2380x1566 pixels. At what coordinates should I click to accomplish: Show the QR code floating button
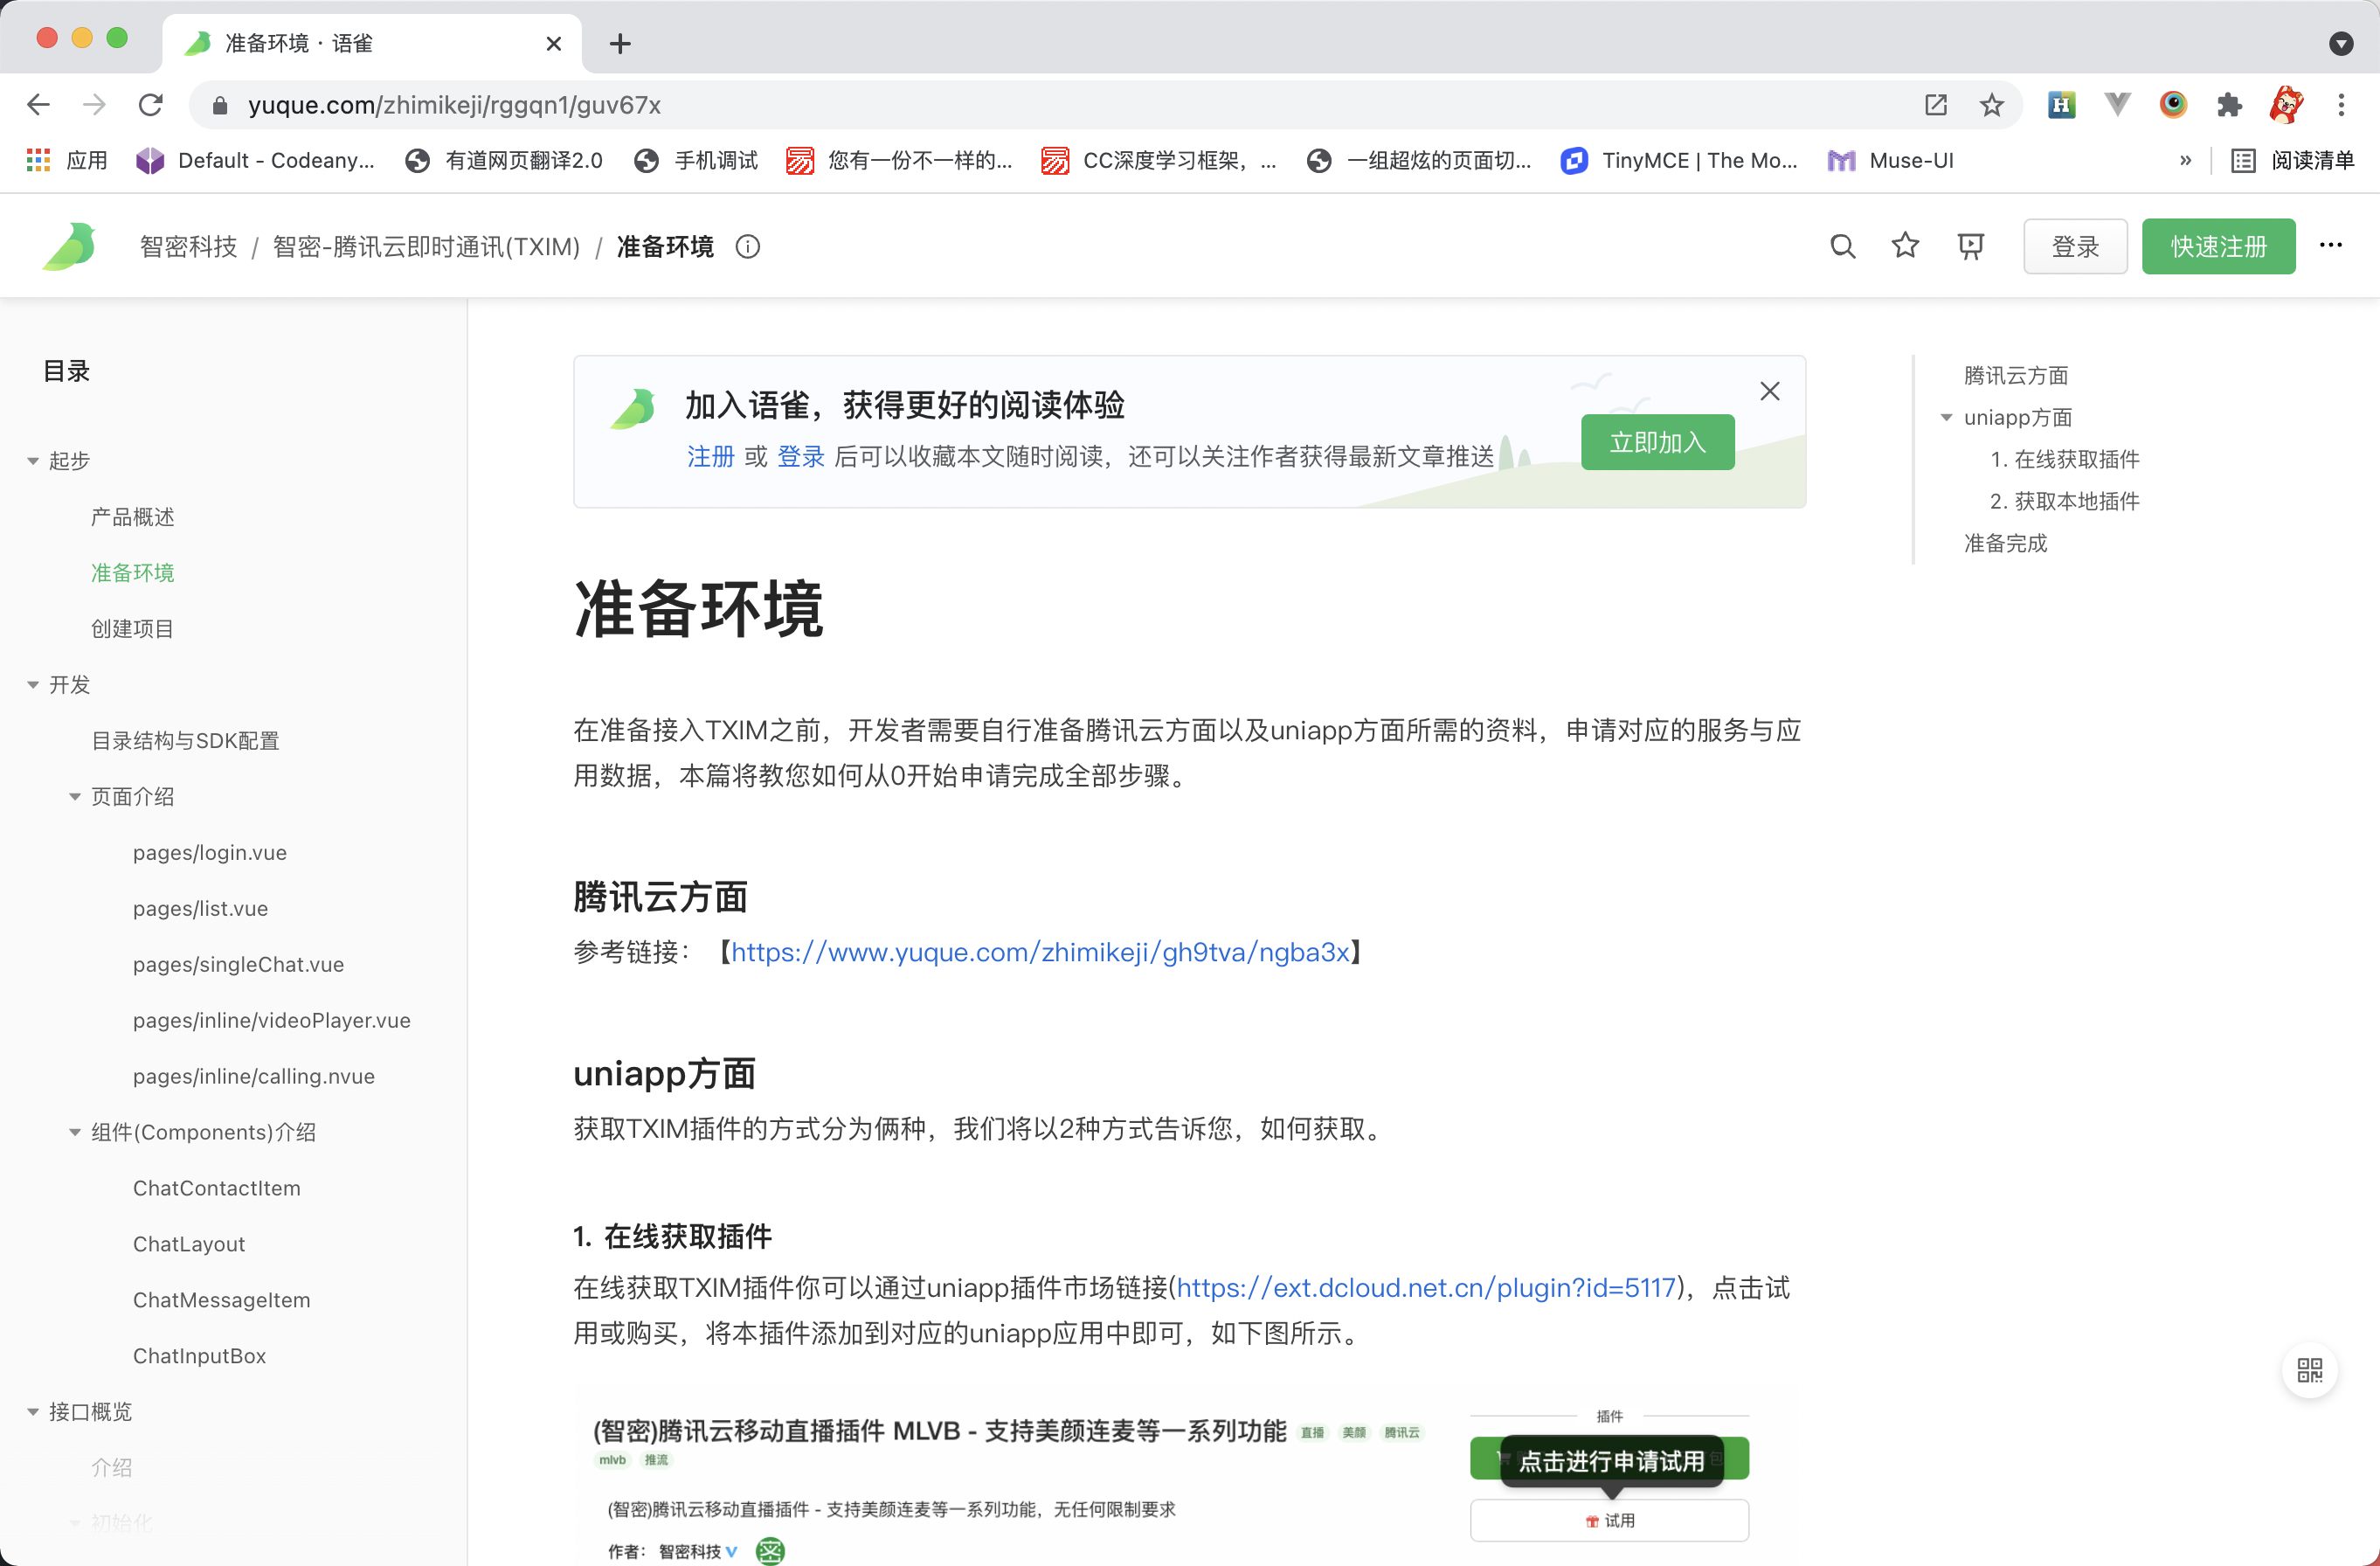coord(2310,1370)
